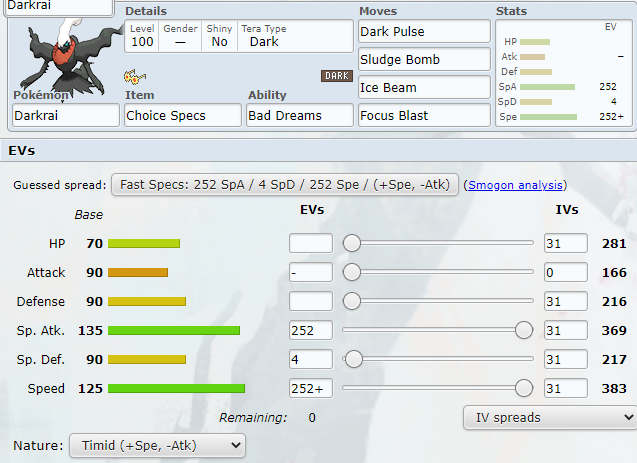Click the Speed EV slider handle

(524, 388)
